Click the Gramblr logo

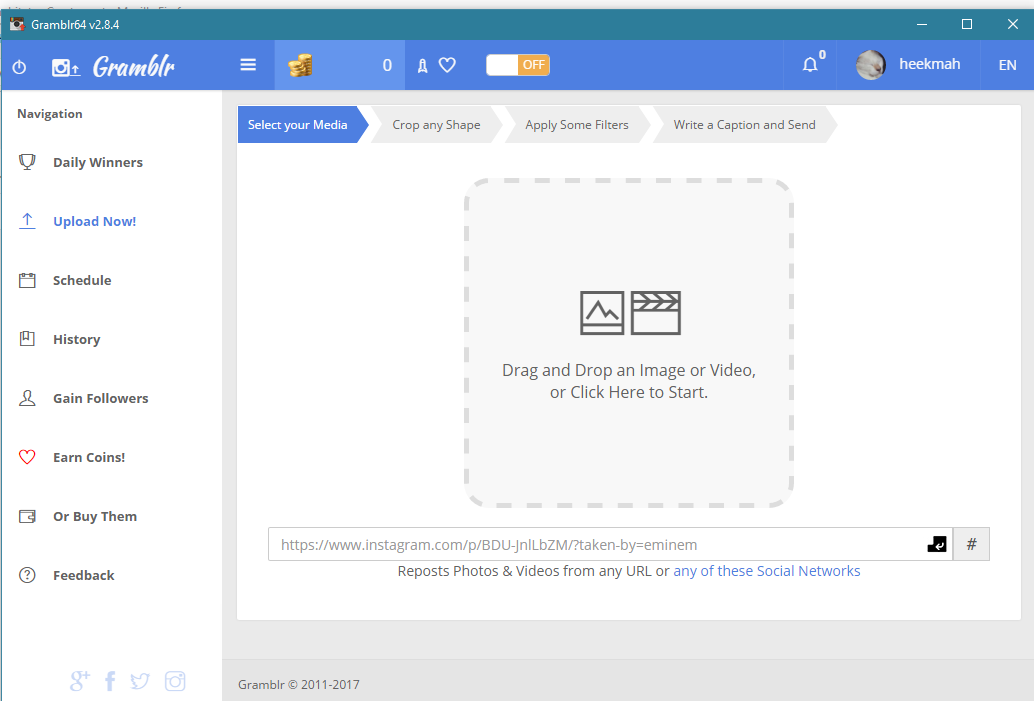pos(113,66)
